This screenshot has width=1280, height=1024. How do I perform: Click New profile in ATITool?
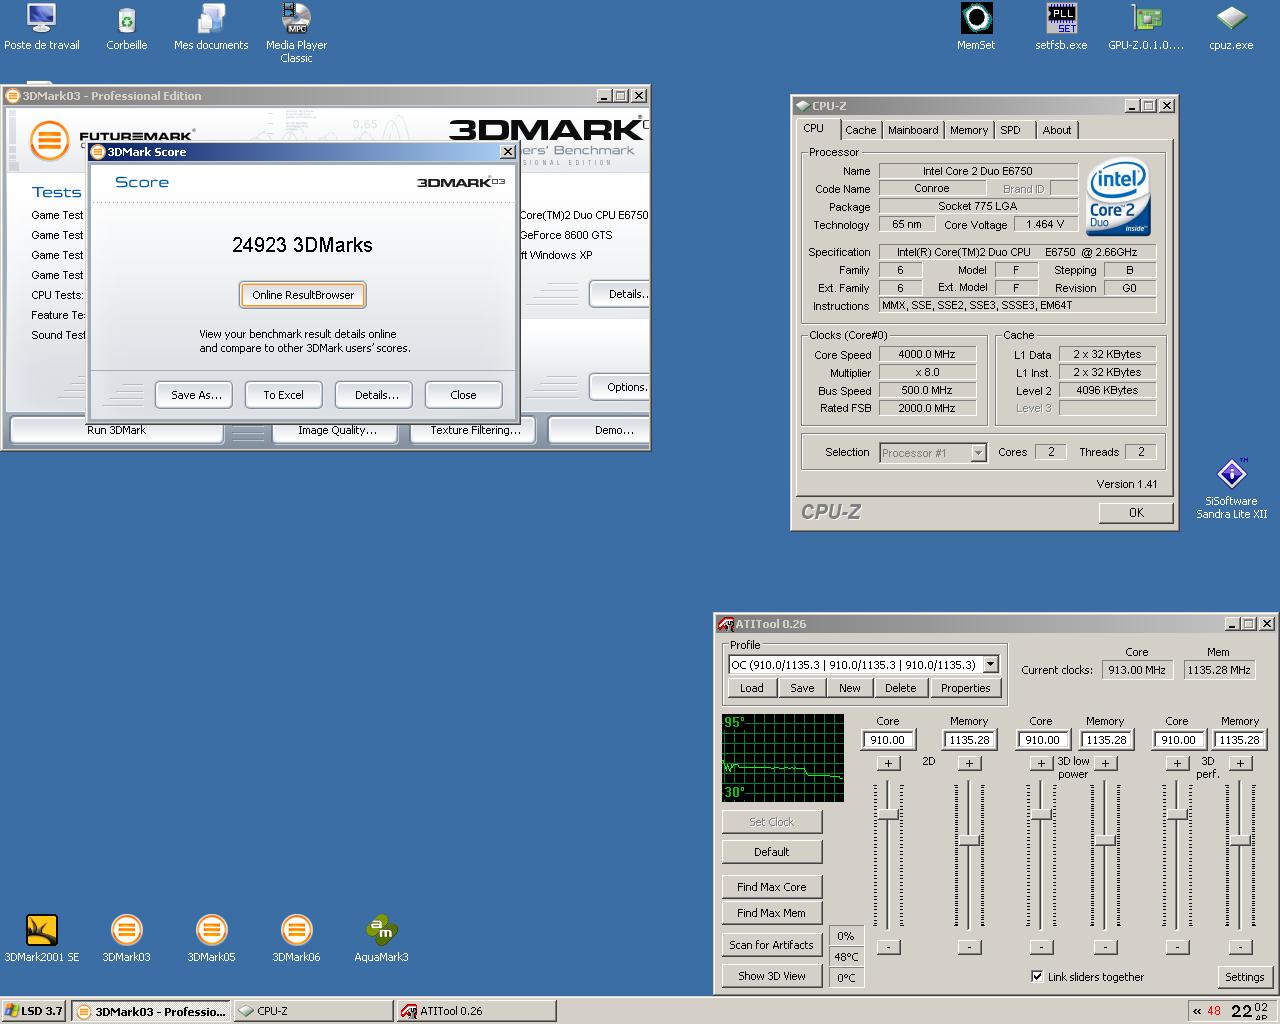pos(850,688)
